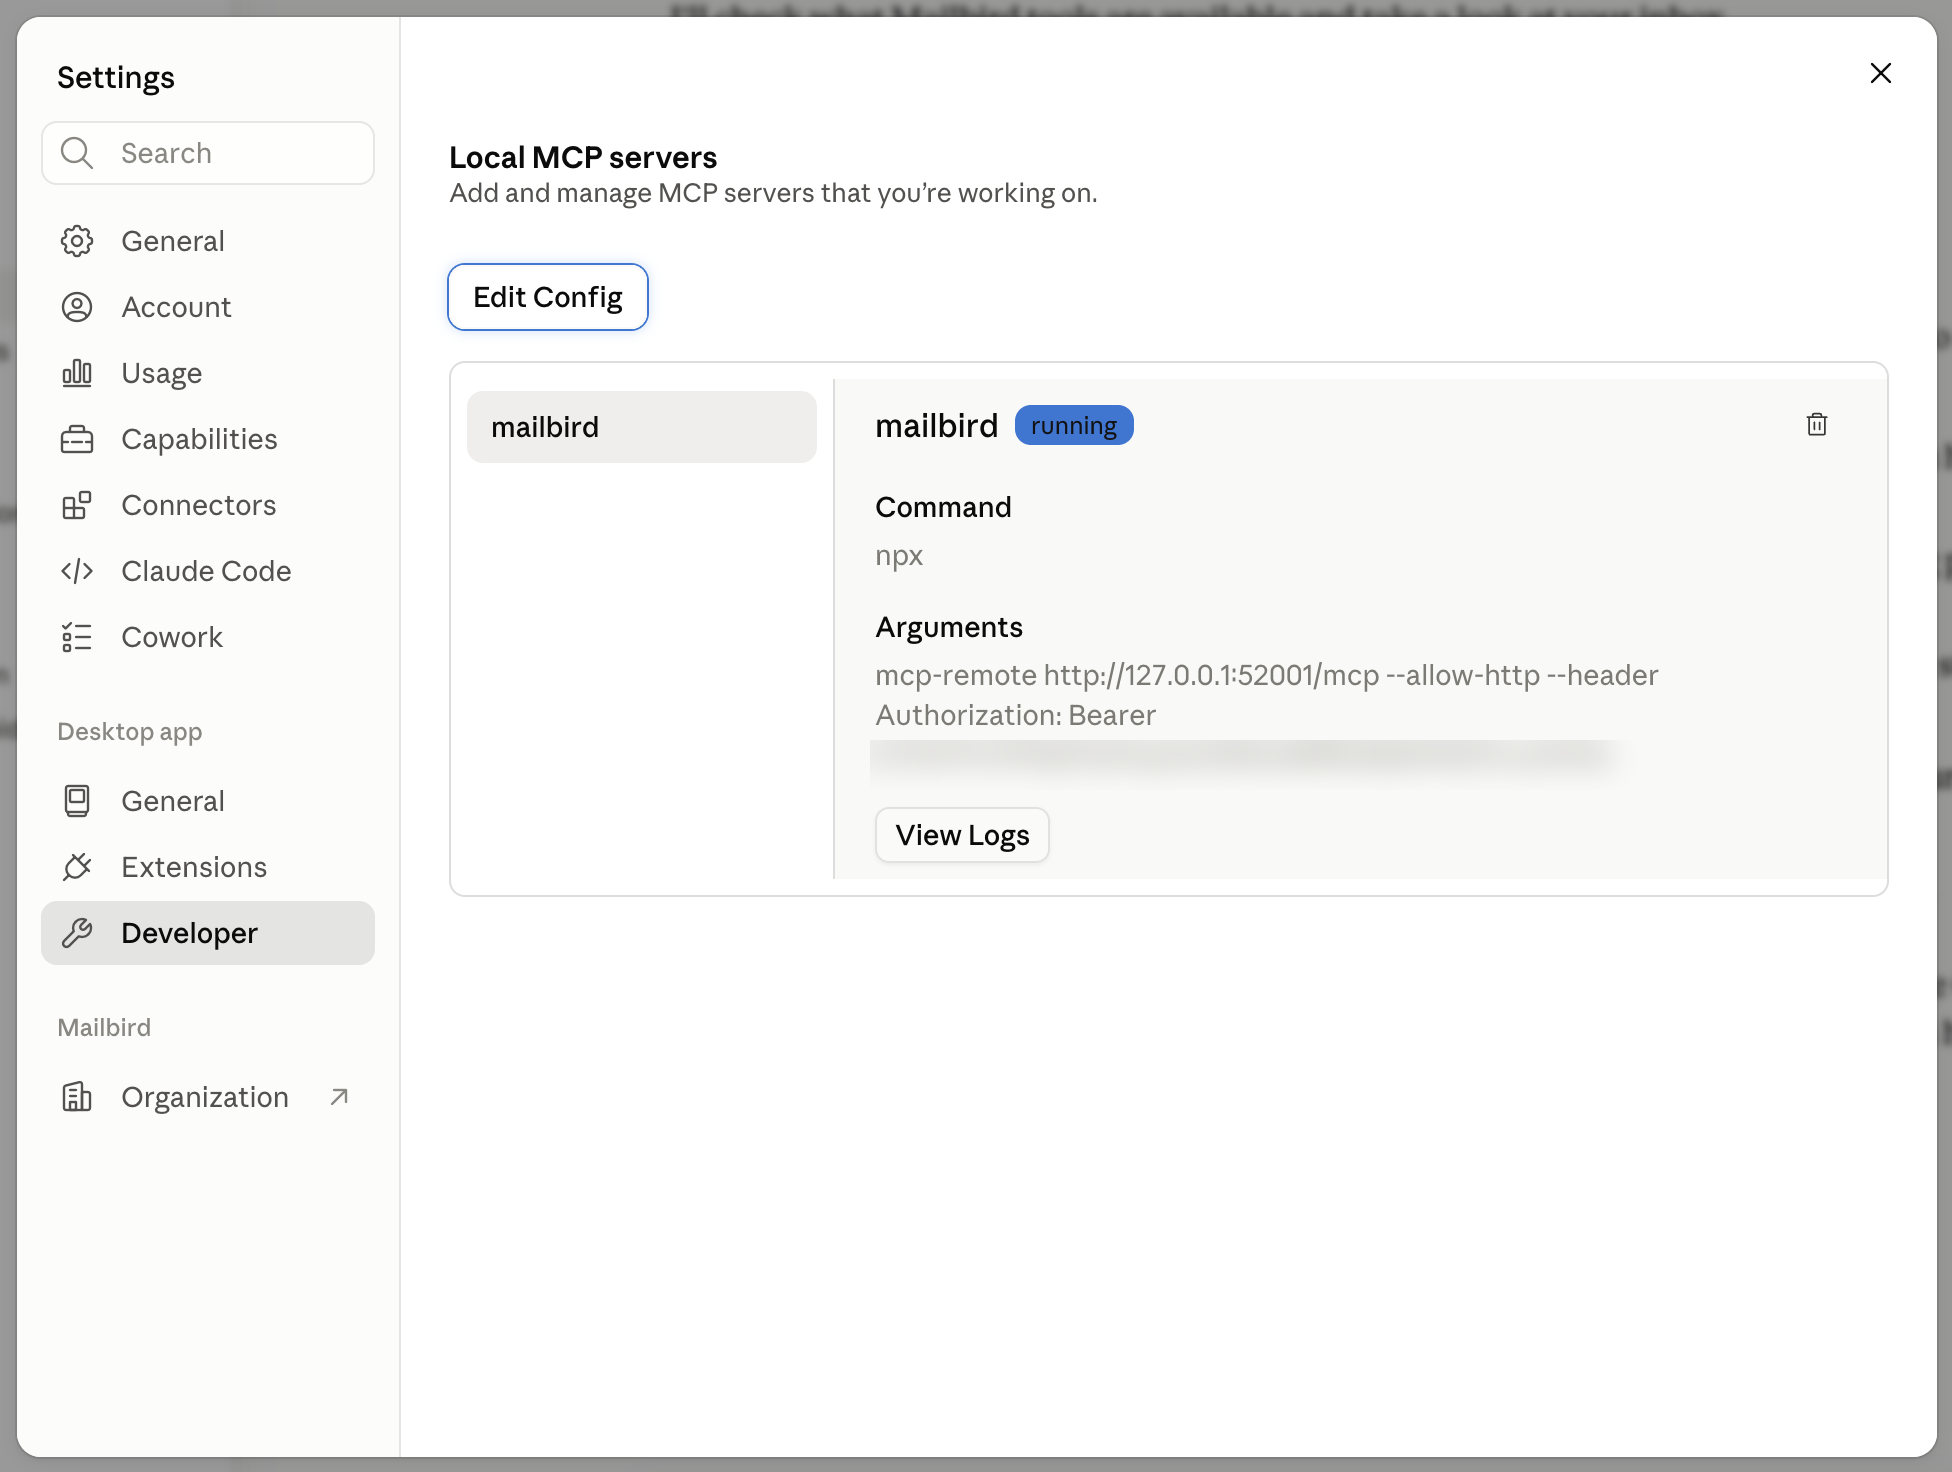The image size is (1952, 1472).
Task: Click the running status badge
Action: 1074,425
